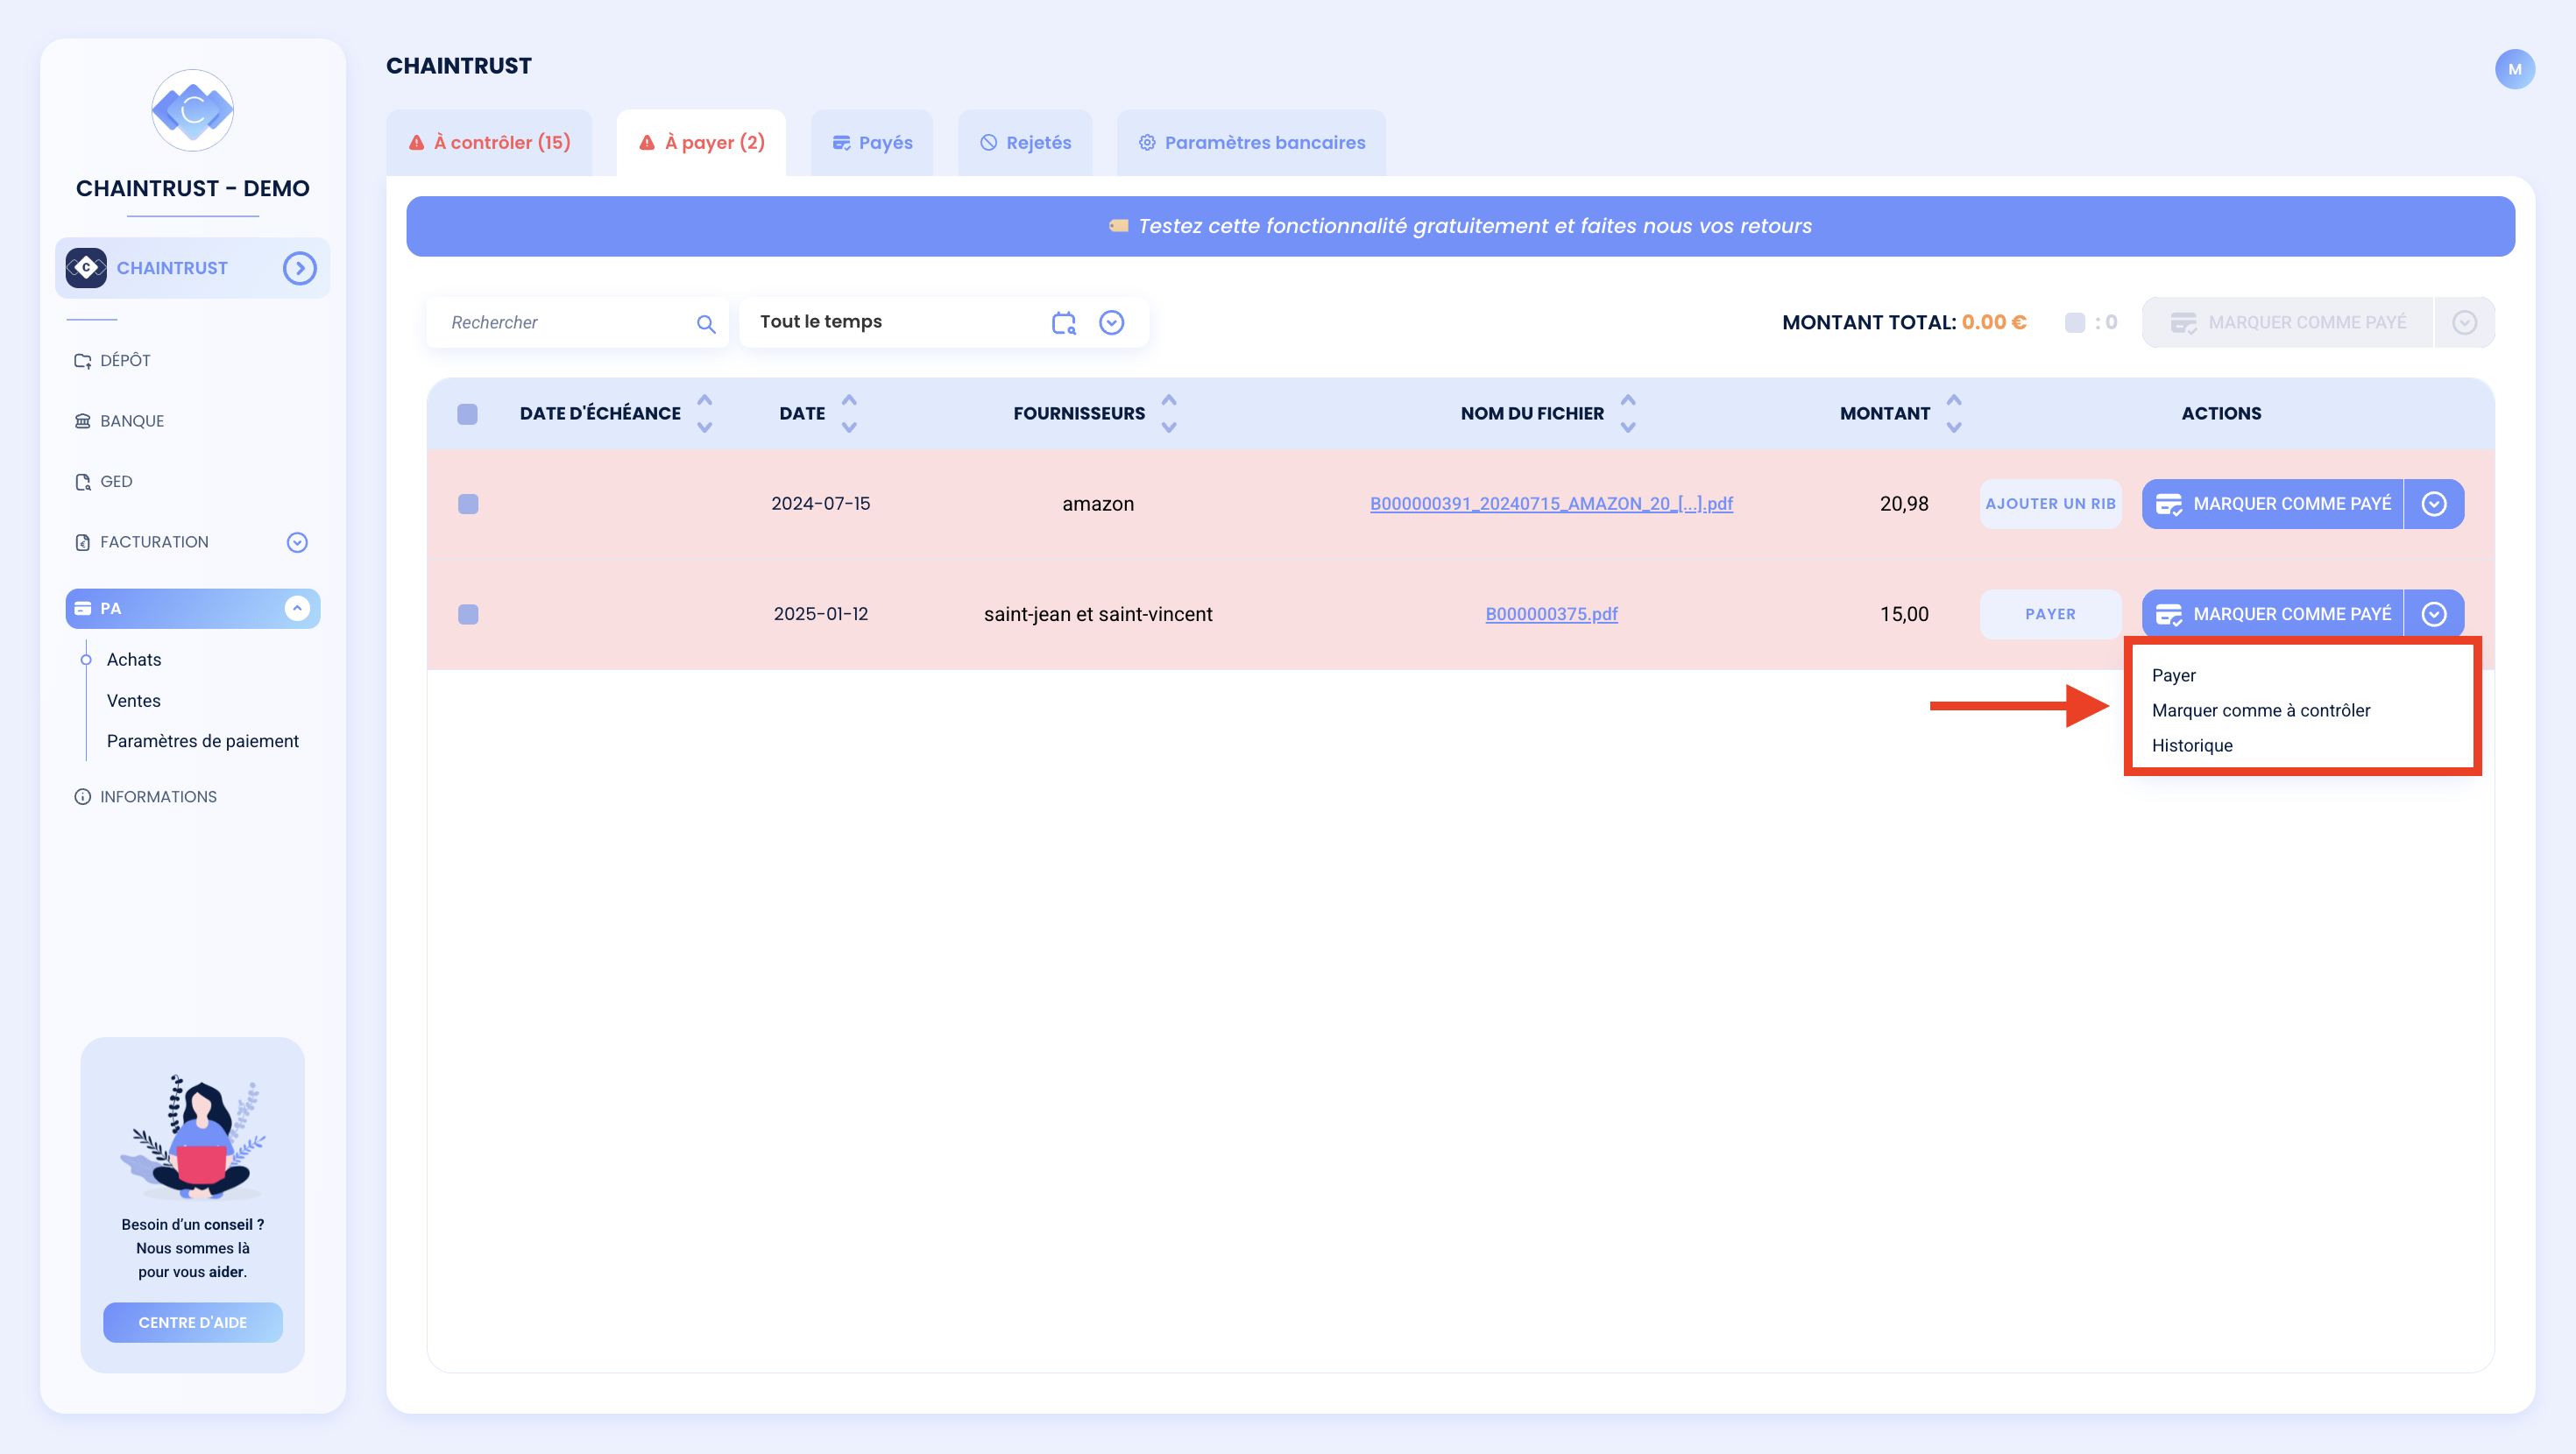2576x1454 pixels.
Task: Choose Payer from the dropdown menu
Action: tap(2174, 675)
